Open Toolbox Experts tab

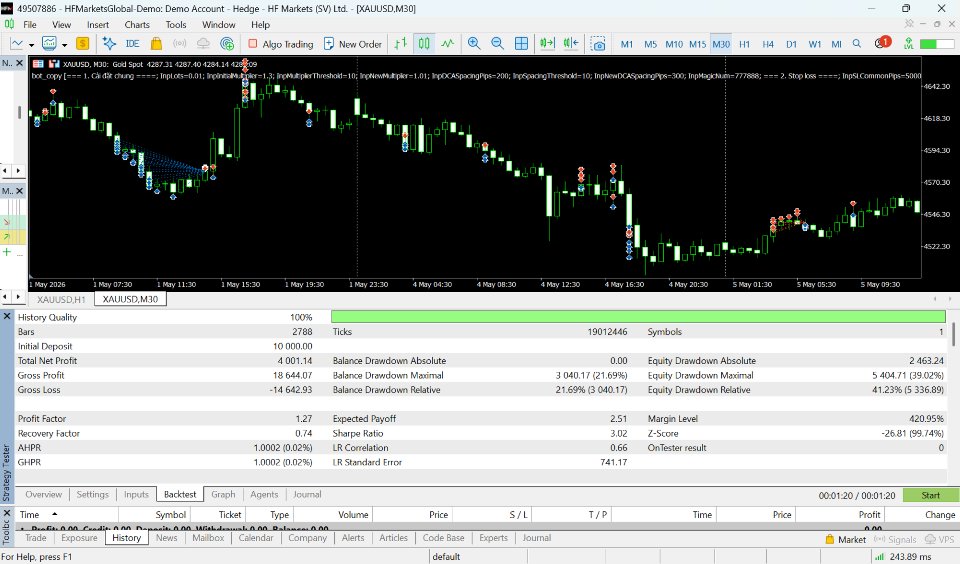[x=493, y=538]
